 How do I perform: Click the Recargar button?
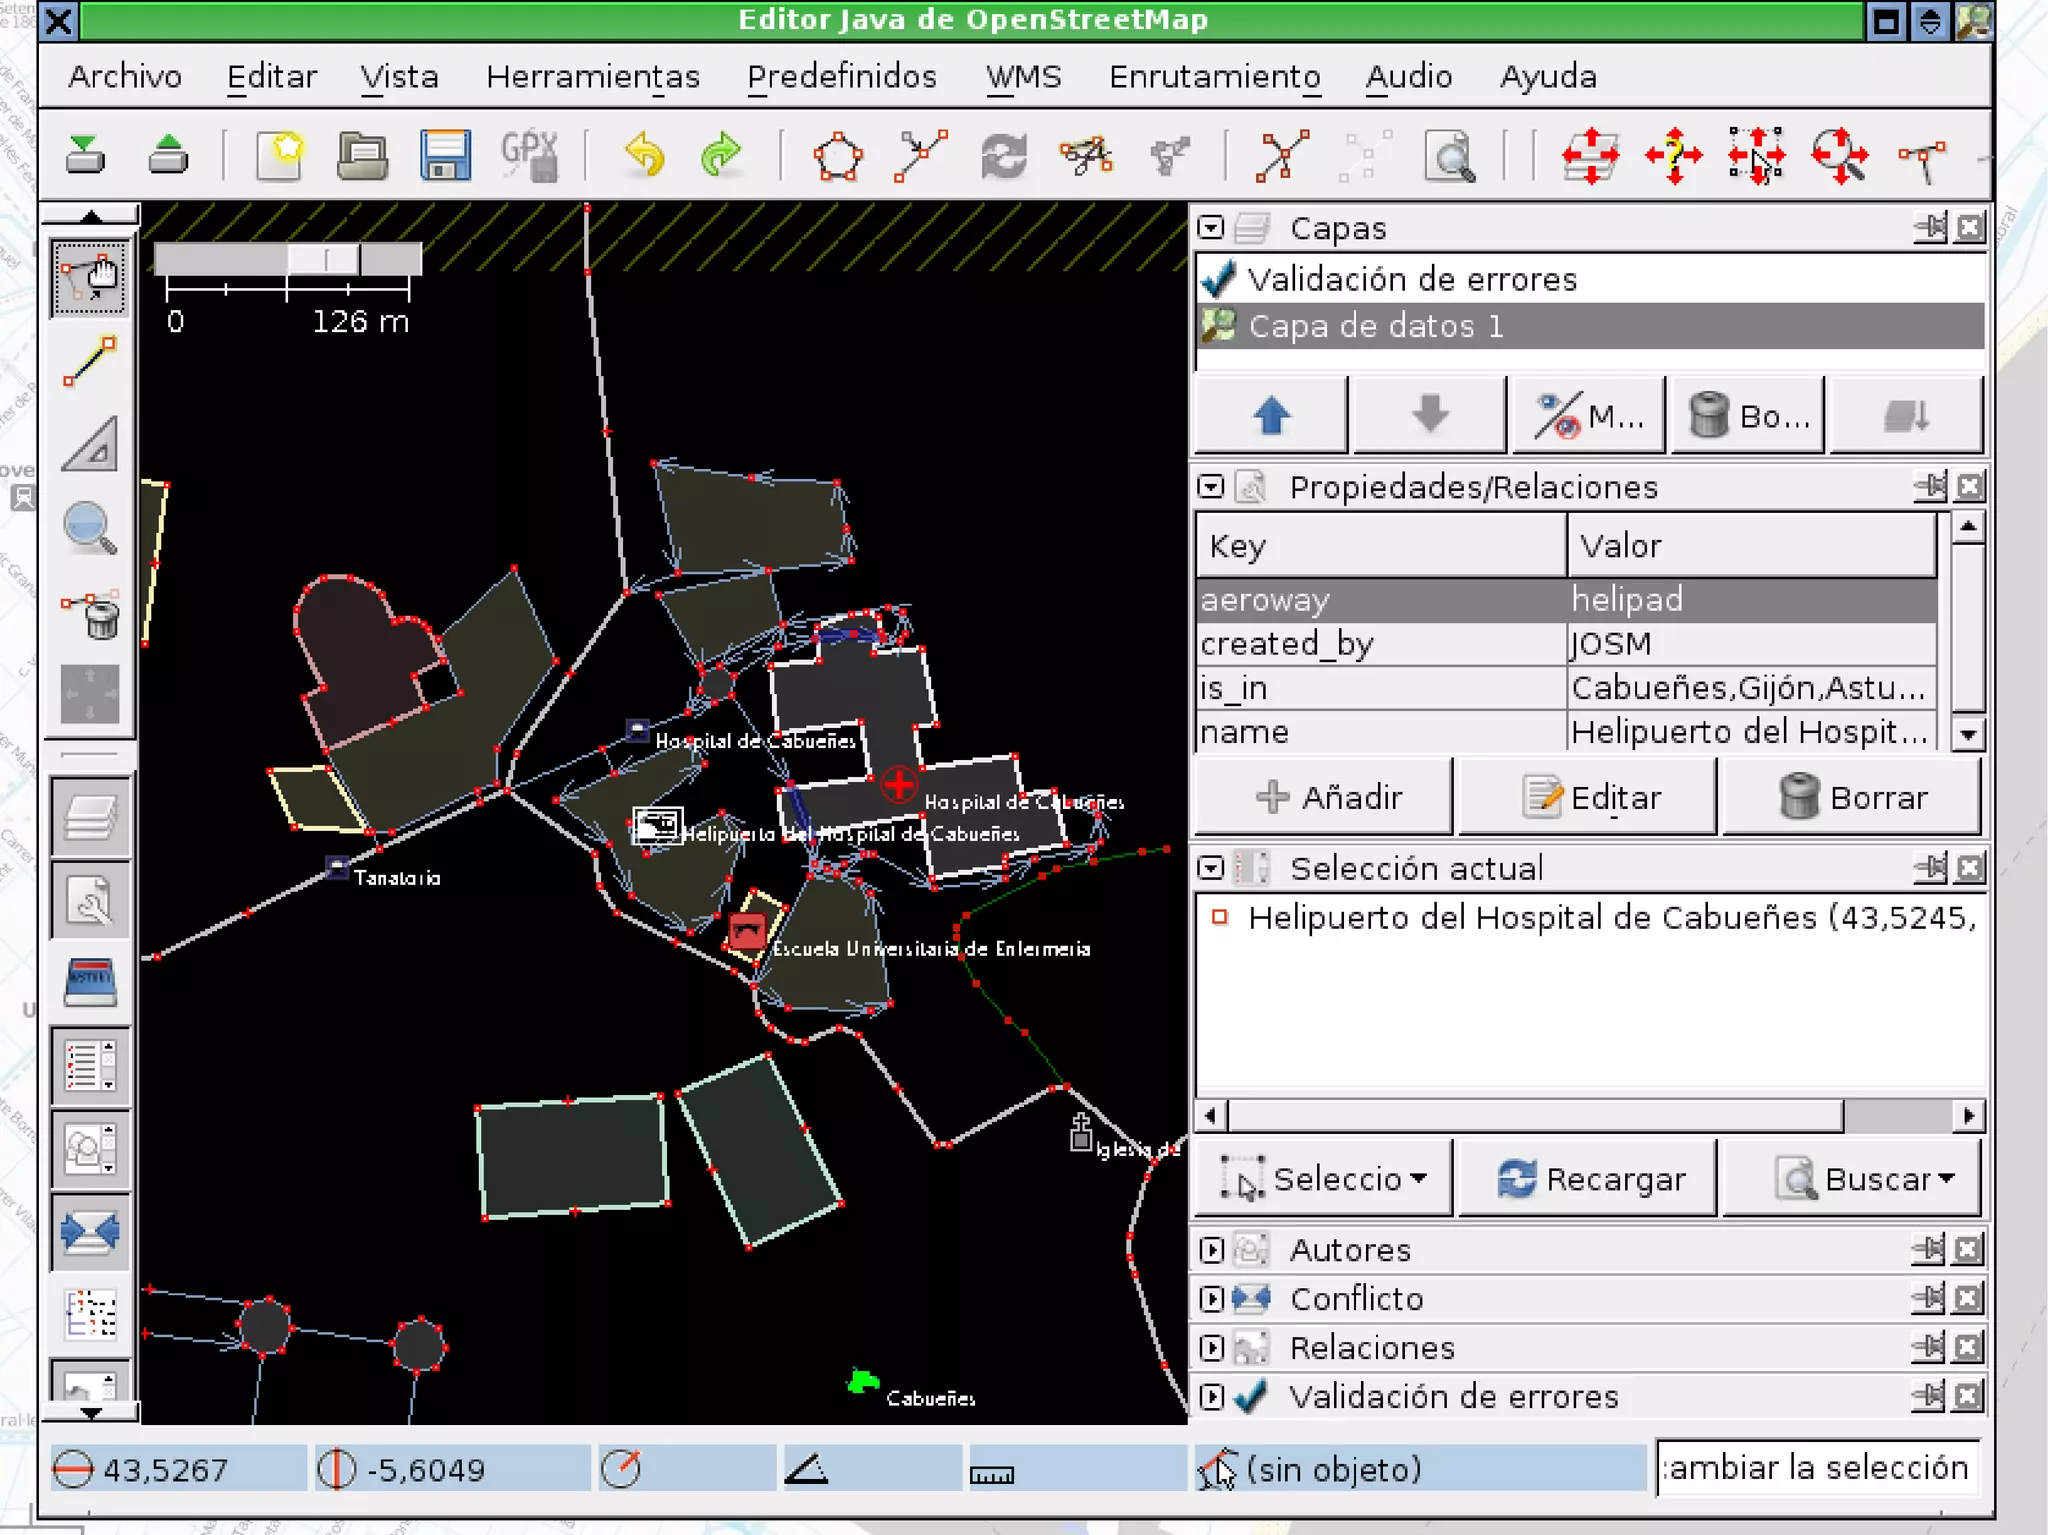pyautogui.click(x=1589, y=1179)
